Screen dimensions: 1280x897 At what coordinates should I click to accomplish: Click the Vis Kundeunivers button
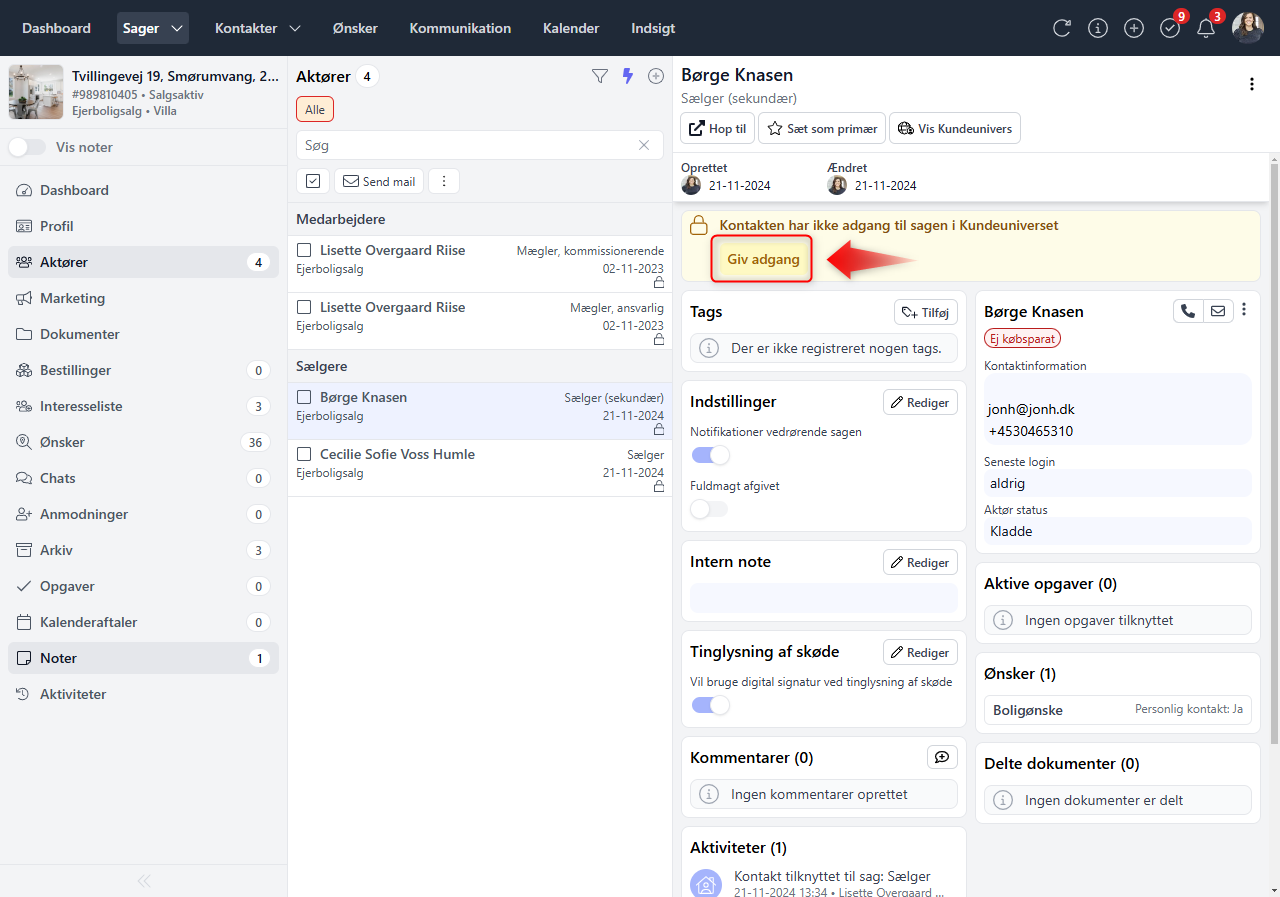pyautogui.click(x=955, y=128)
